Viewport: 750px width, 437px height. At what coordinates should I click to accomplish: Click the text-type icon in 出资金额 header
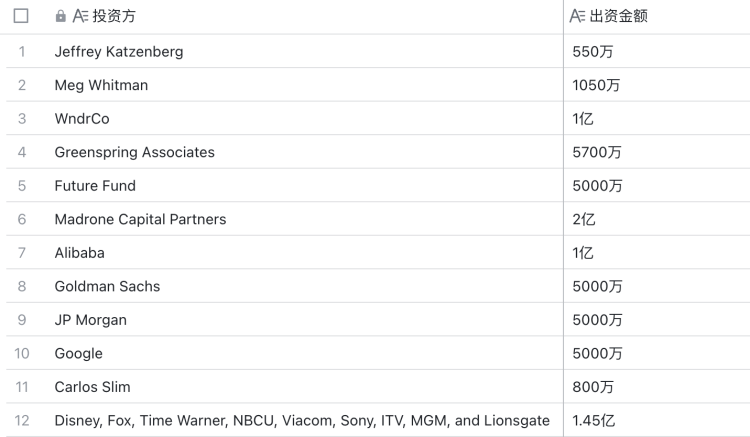point(577,17)
